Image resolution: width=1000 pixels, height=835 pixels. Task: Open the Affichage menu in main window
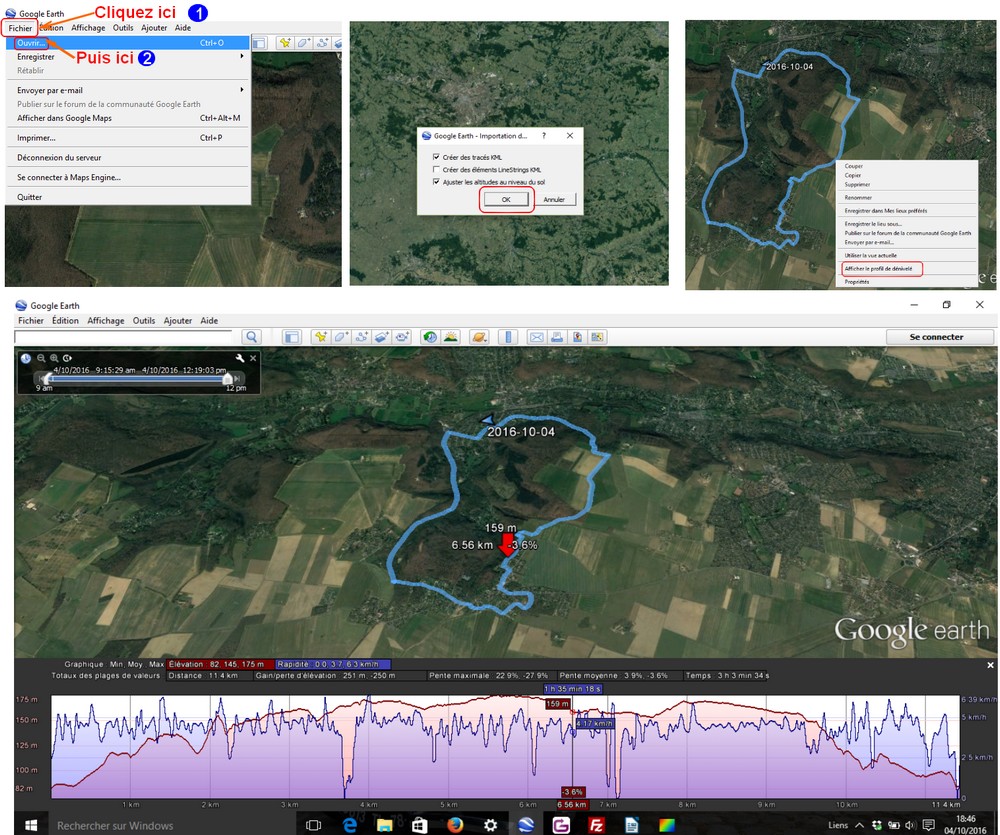[106, 320]
